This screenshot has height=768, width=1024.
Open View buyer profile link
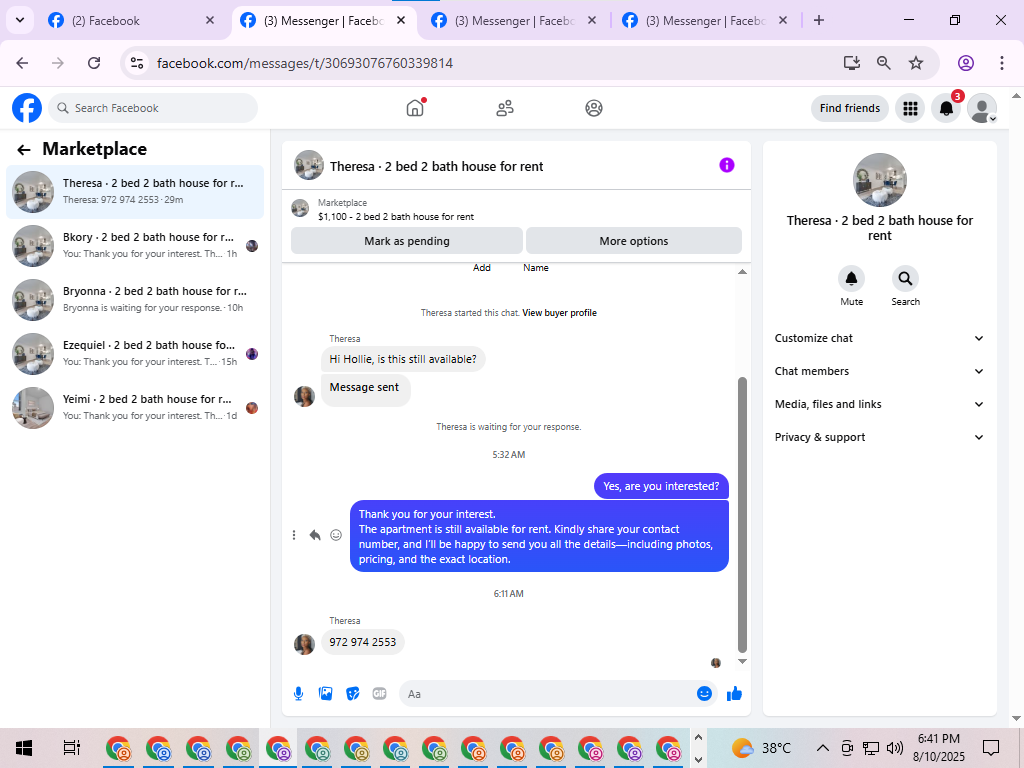[x=559, y=313]
